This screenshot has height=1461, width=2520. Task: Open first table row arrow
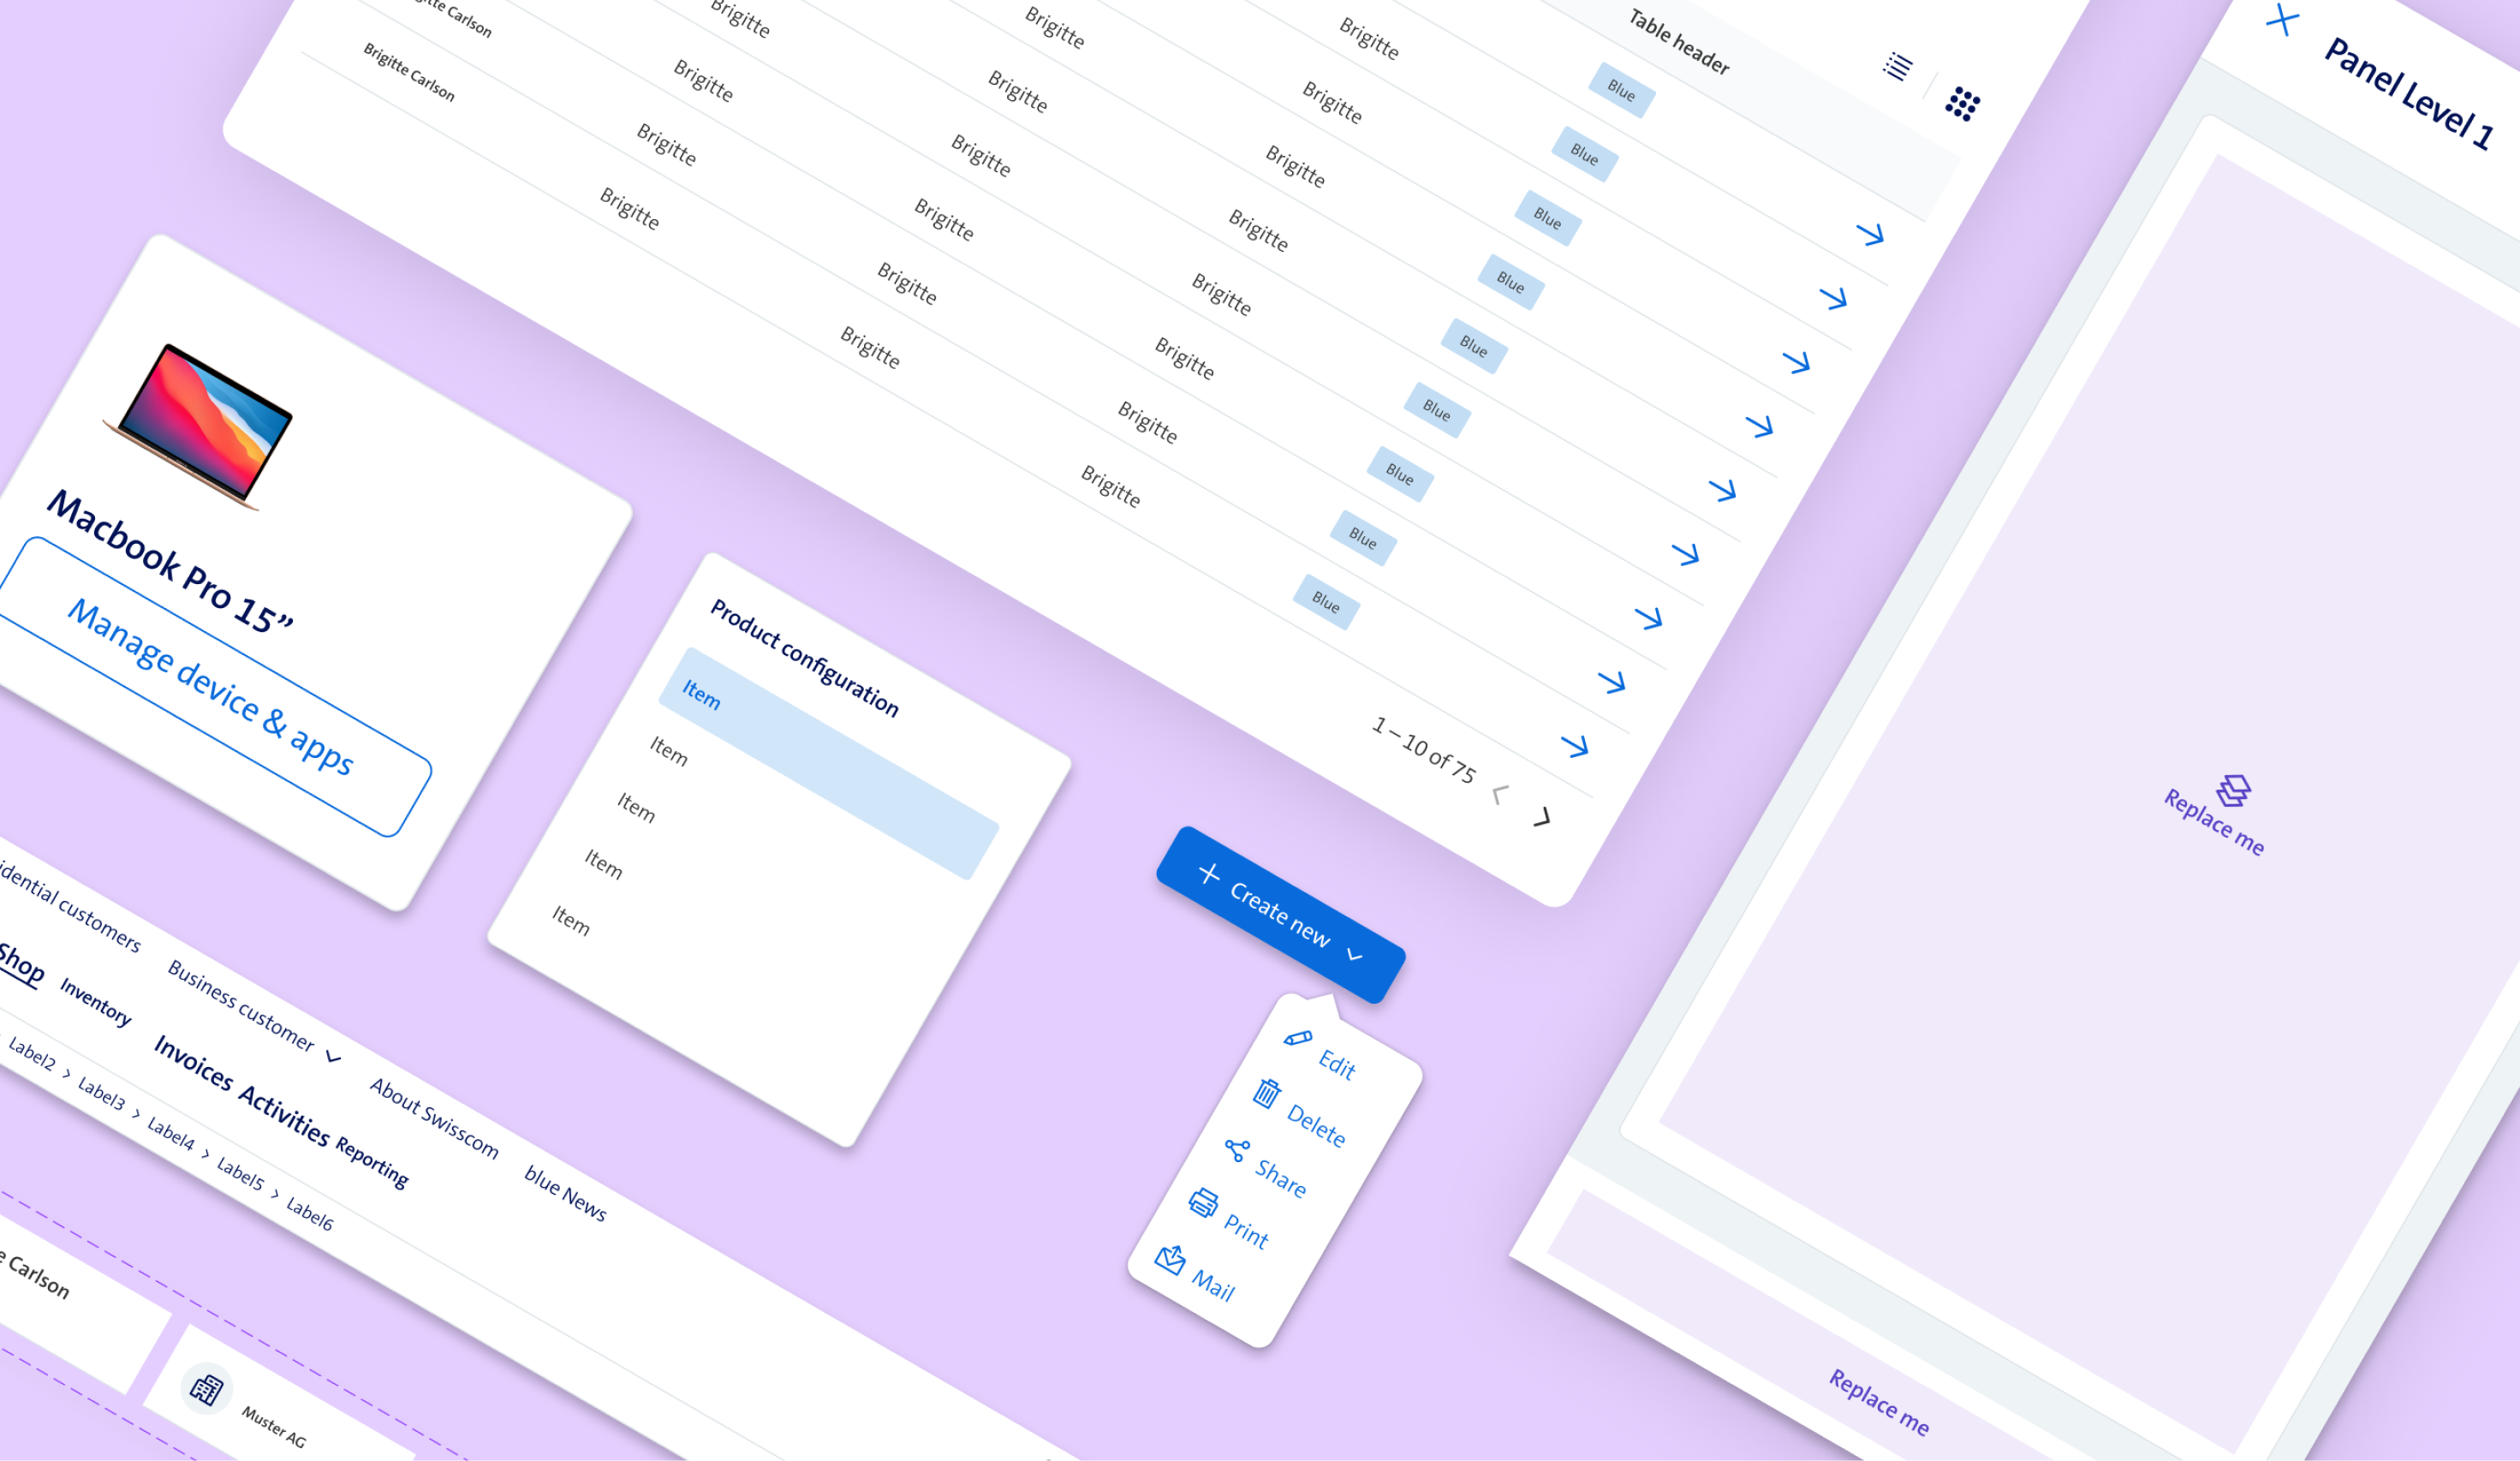1870,234
